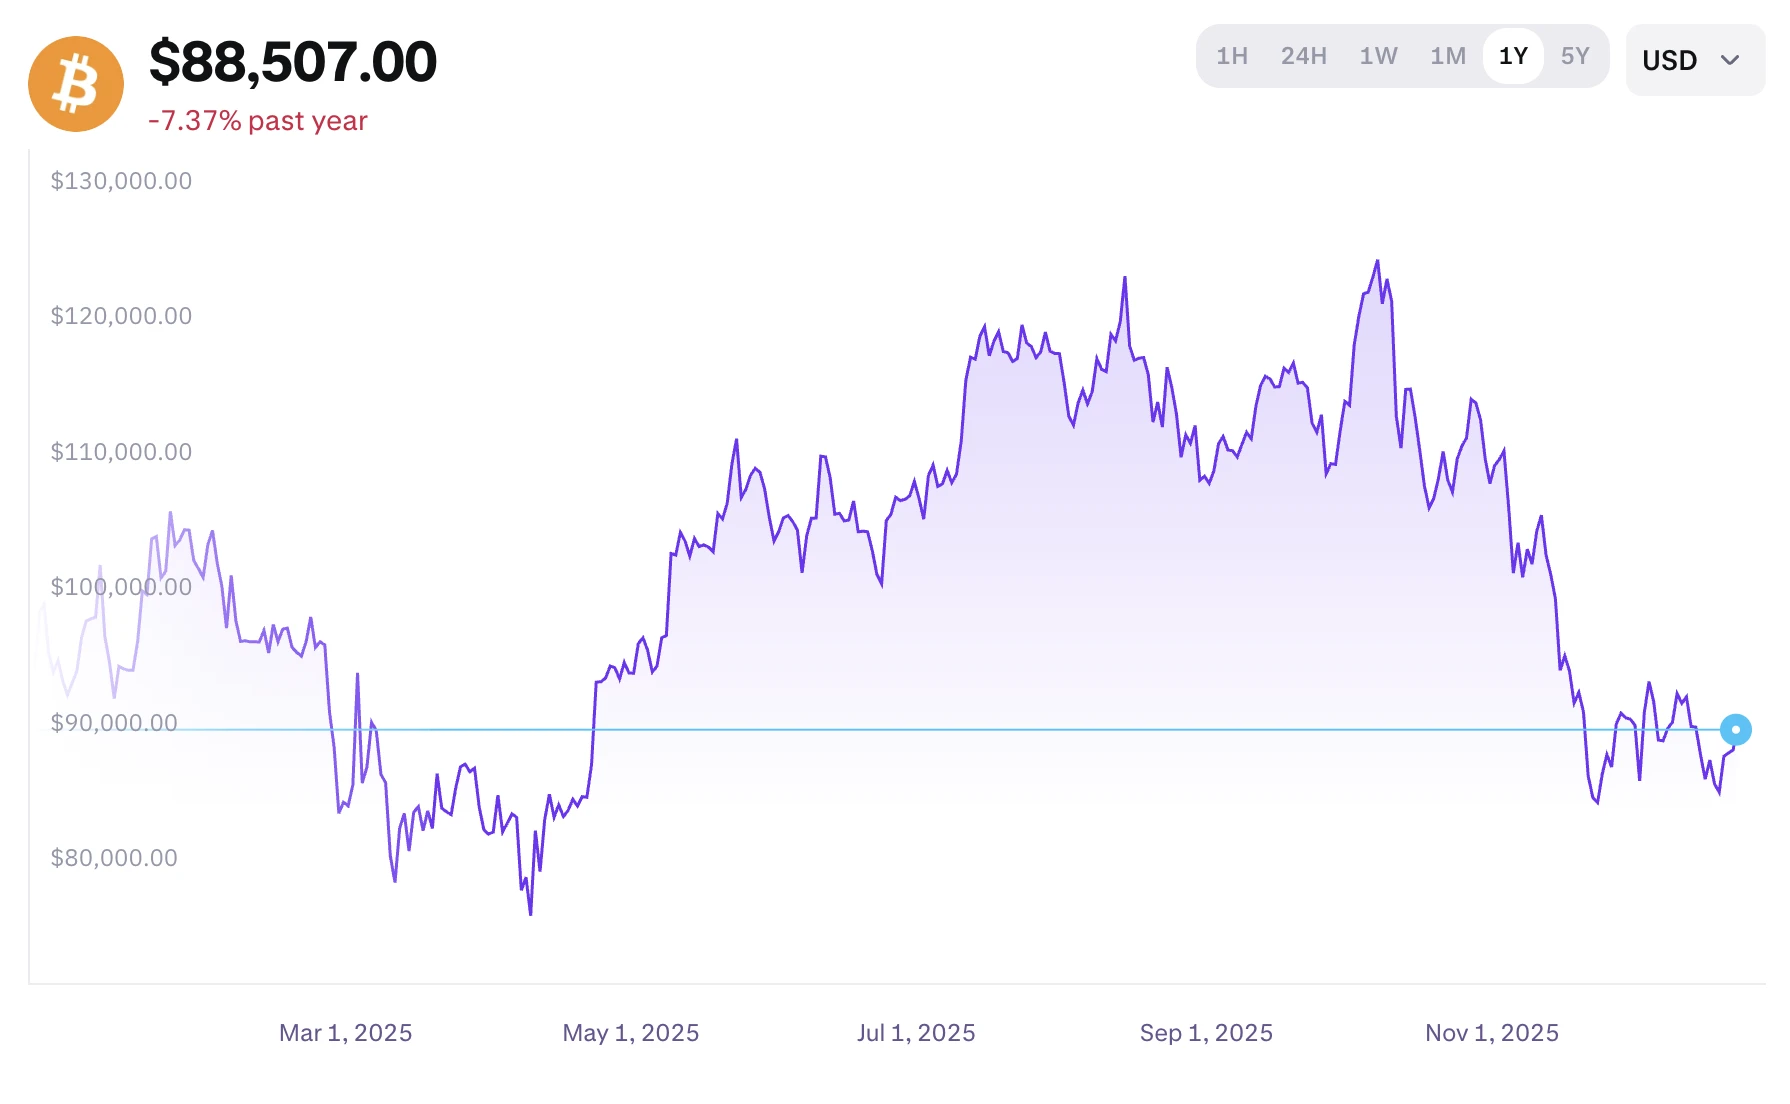Screen dimensions: 1790x1104
Task: Click the Sep 1, 2025 axis label
Action: pos(1206,1033)
